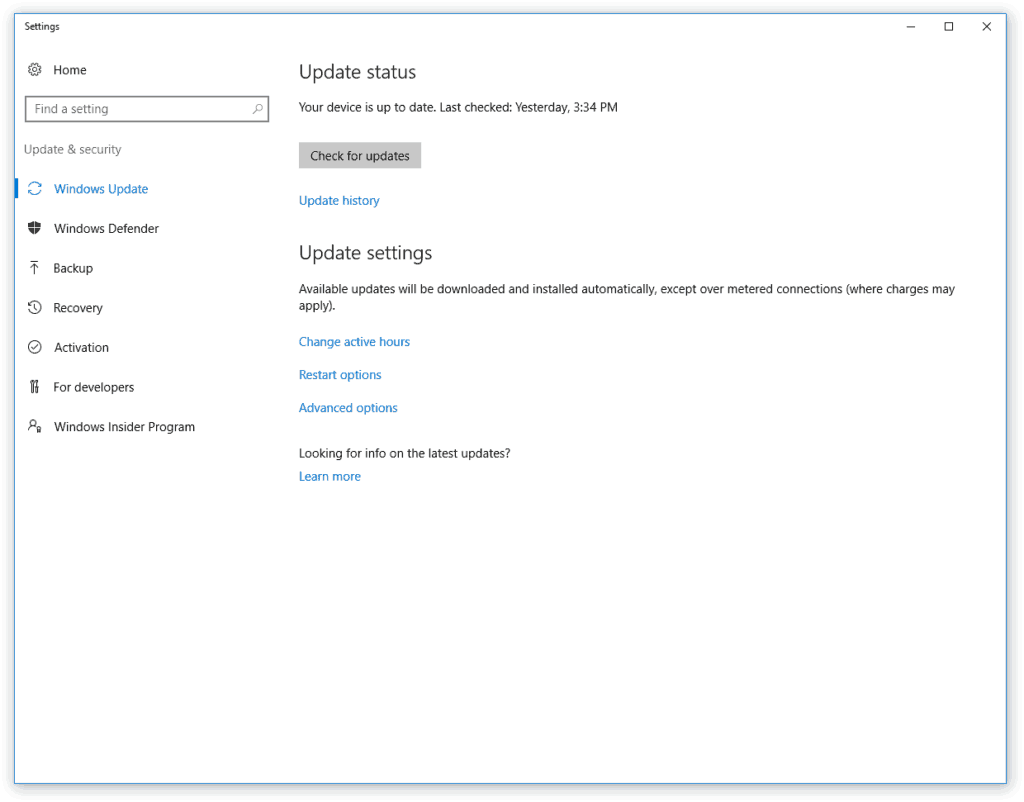Click the Windows Insider Program person icon

point(35,427)
